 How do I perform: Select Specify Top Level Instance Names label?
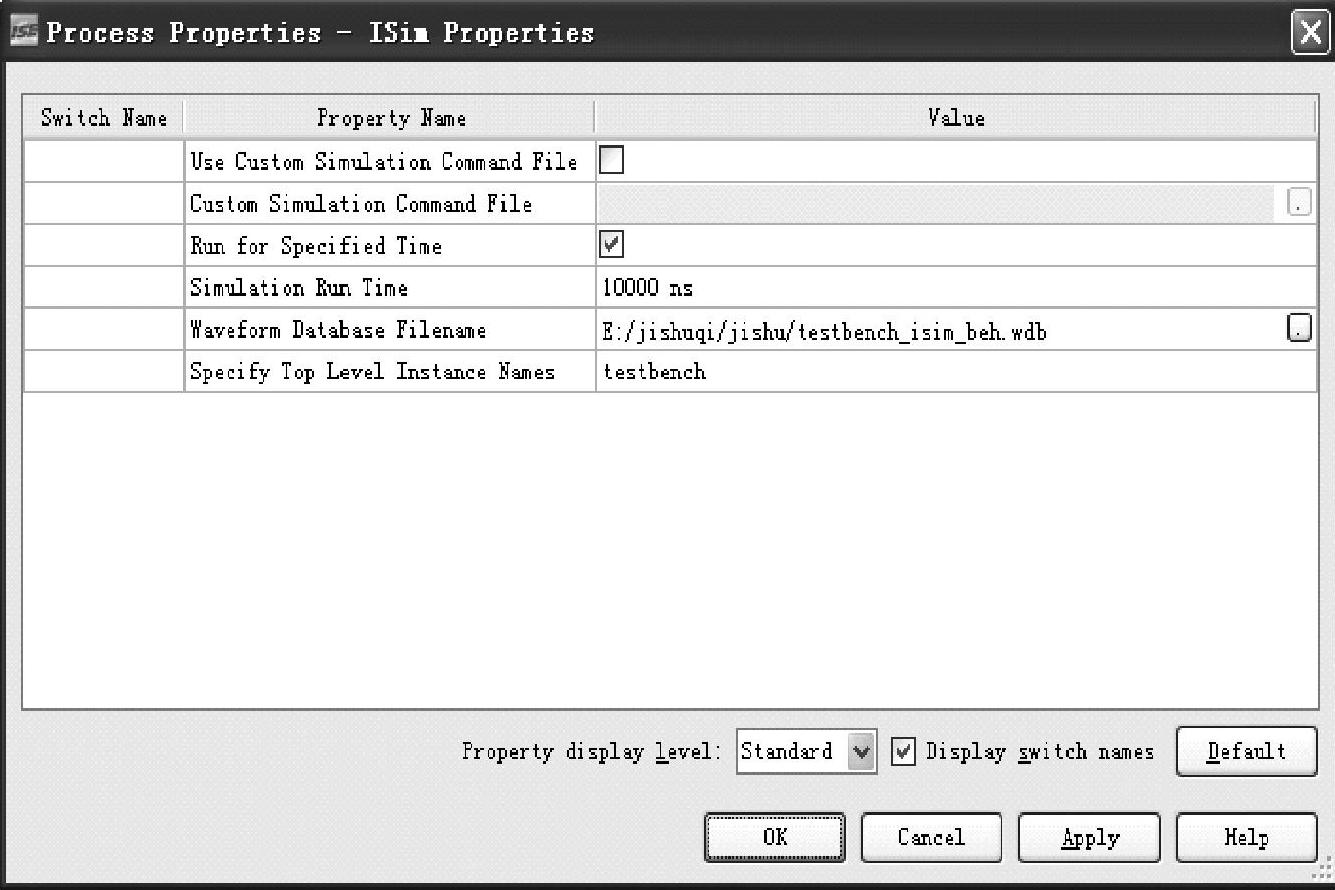click(x=372, y=372)
